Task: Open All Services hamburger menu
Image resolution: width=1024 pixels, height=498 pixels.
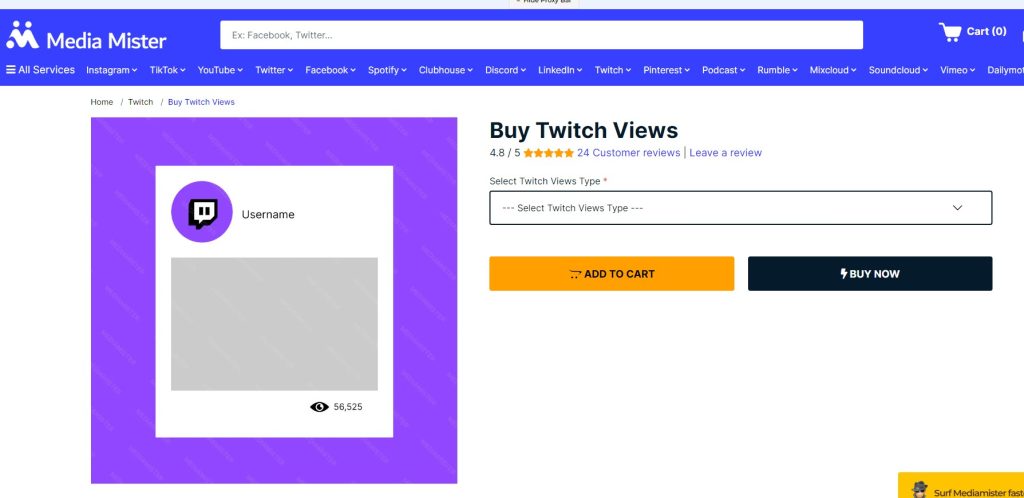Action: (x=40, y=70)
